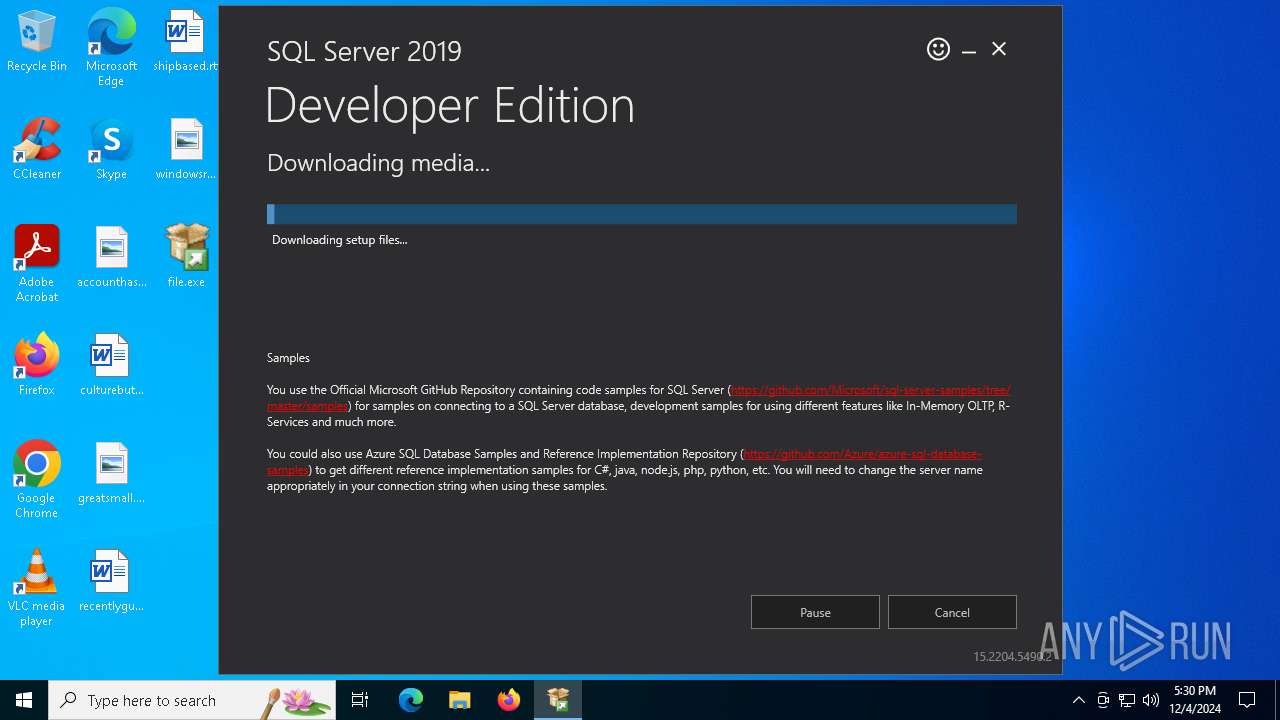The image size is (1280, 720).
Task: Launch VLC media player from desktop
Action: (x=37, y=588)
